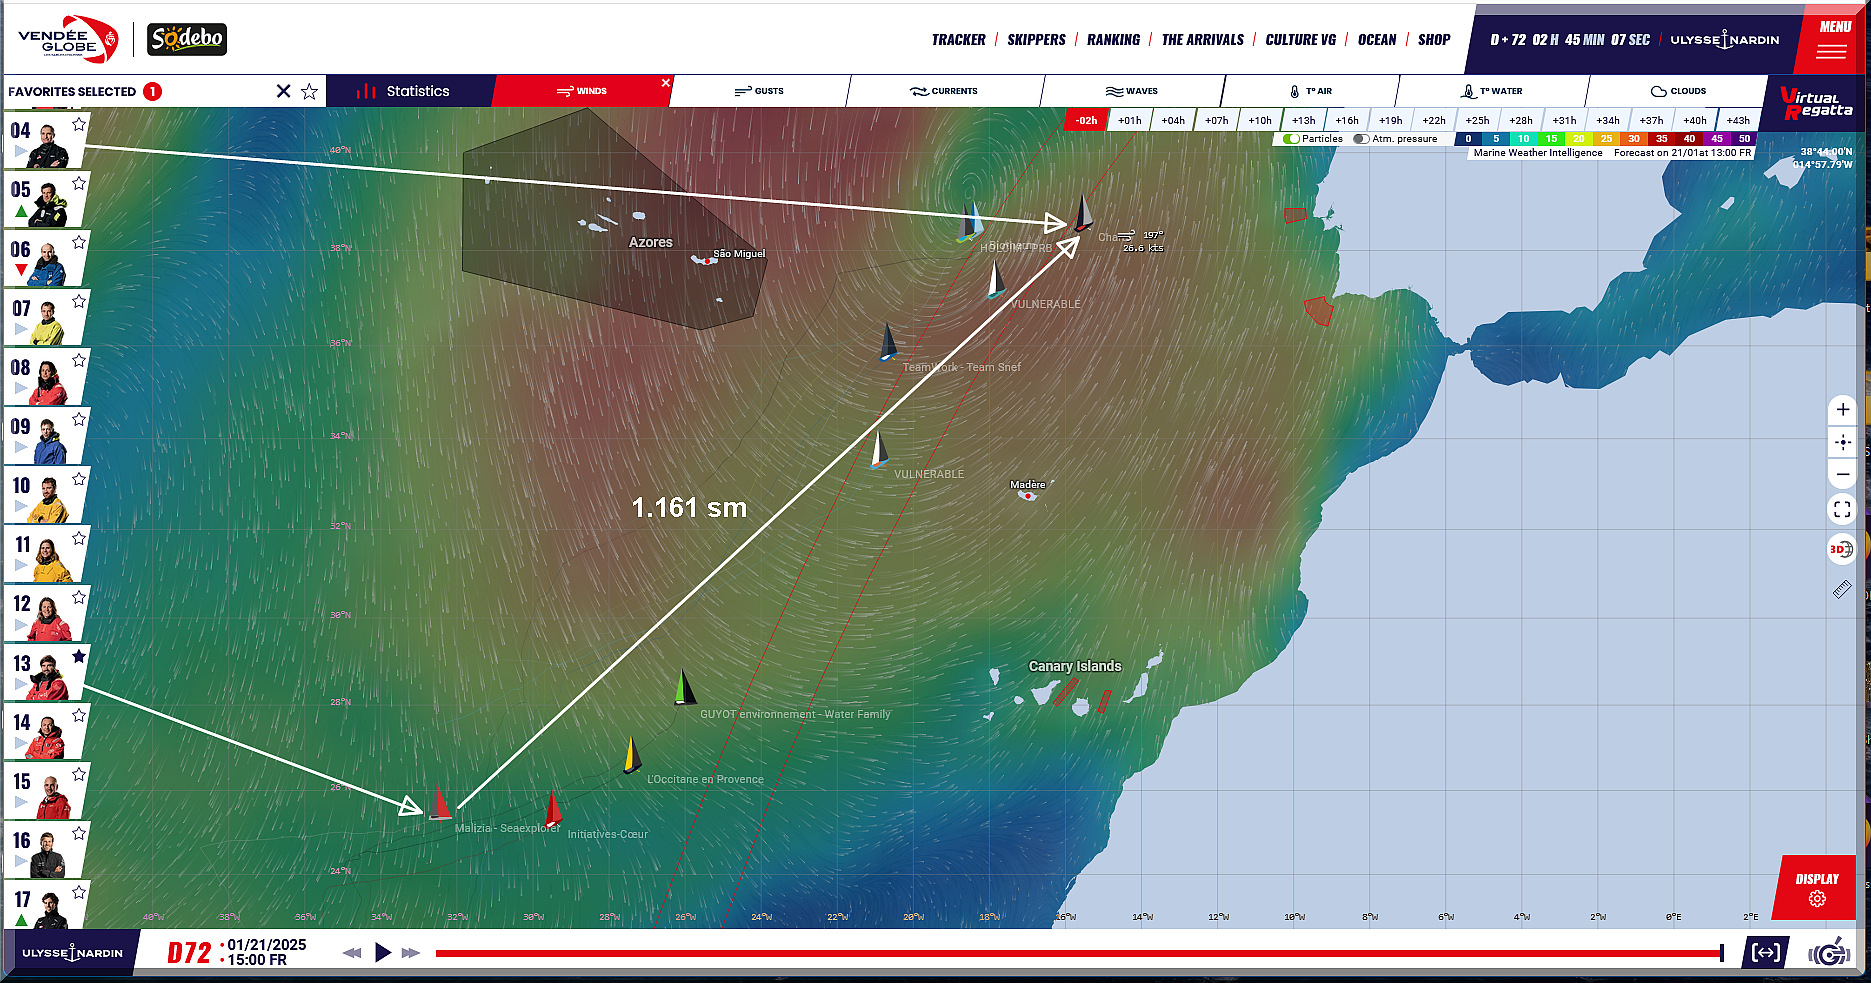Click the rewind timeline icon
The width and height of the screenshot is (1871, 983).
(x=352, y=953)
